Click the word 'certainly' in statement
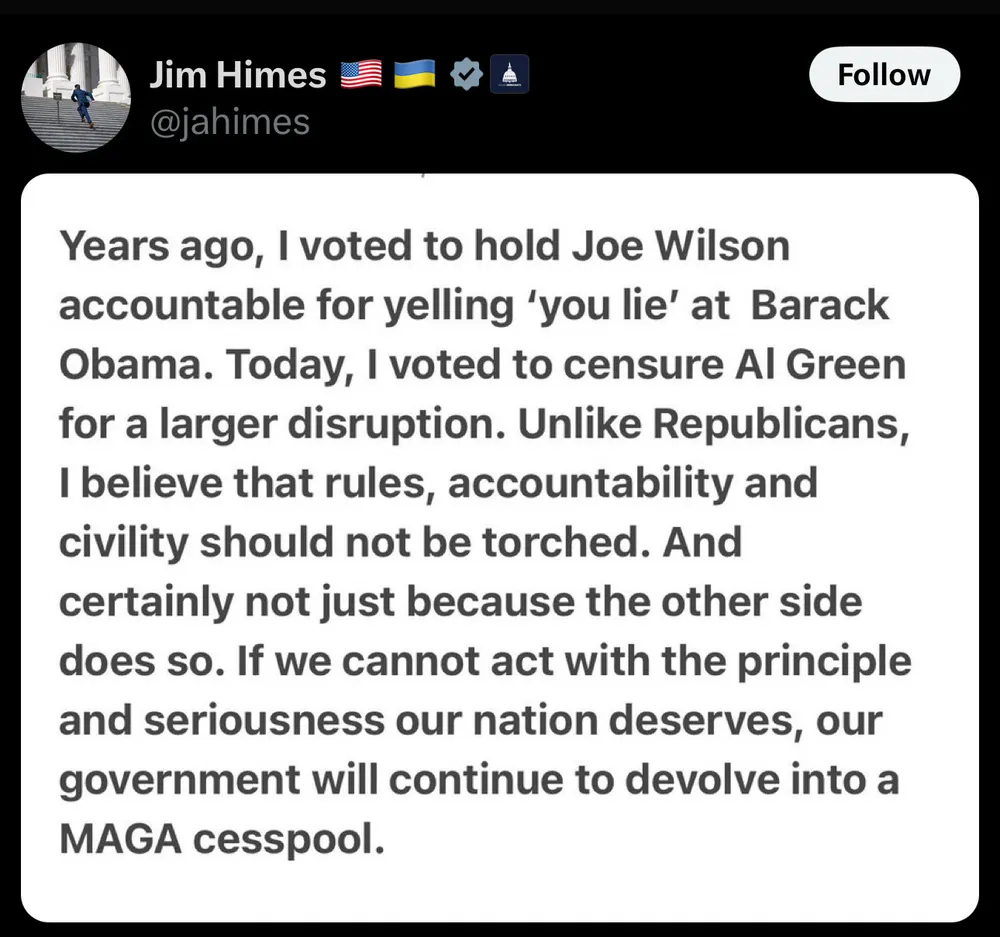Image resolution: width=1000 pixels, height=937 pixels. point(142,603)
